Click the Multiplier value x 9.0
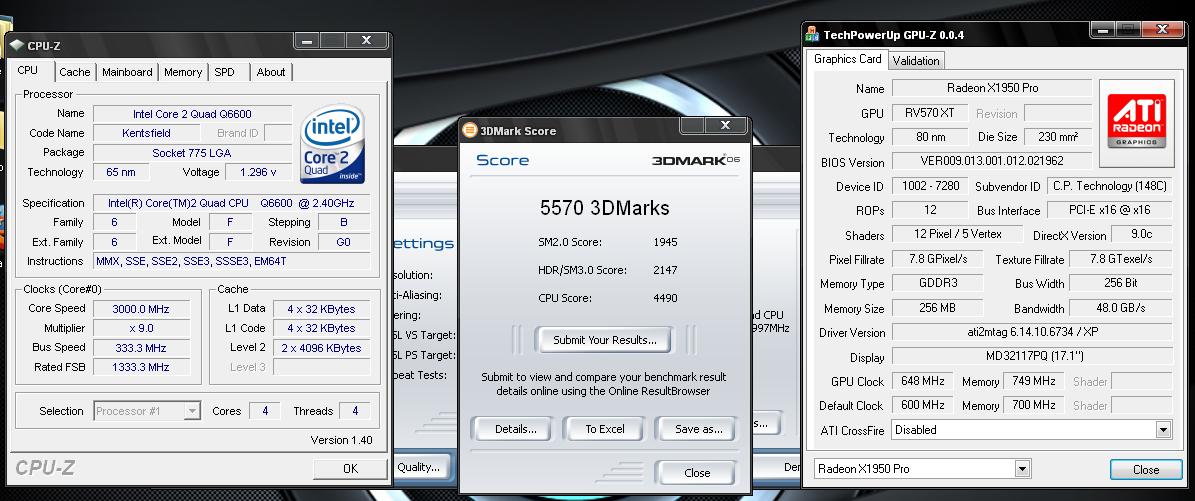 pos(141,328)
